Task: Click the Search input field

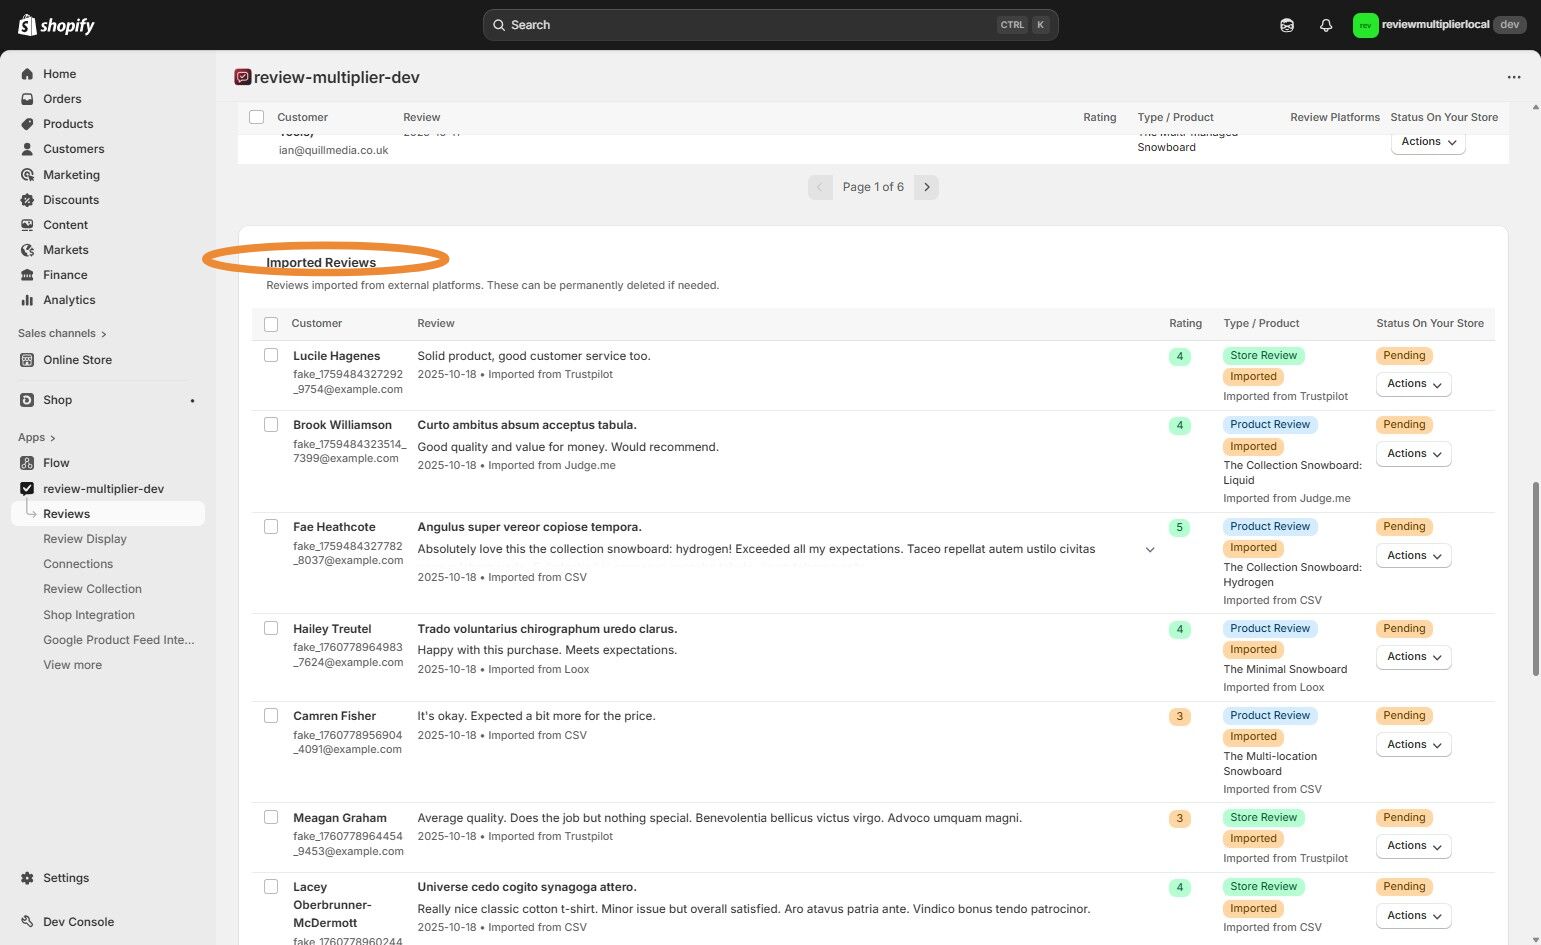Action: pos(770,25)
